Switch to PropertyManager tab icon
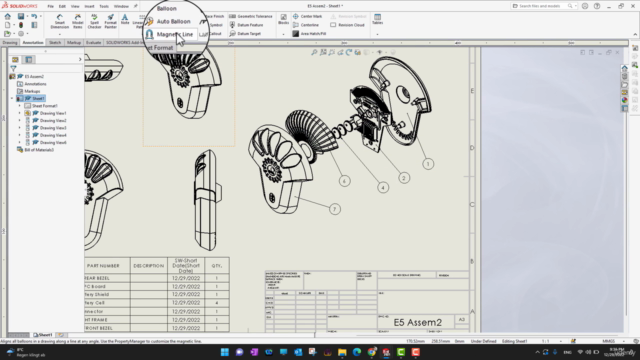The image size is (640, 360). tap(29, 60)
